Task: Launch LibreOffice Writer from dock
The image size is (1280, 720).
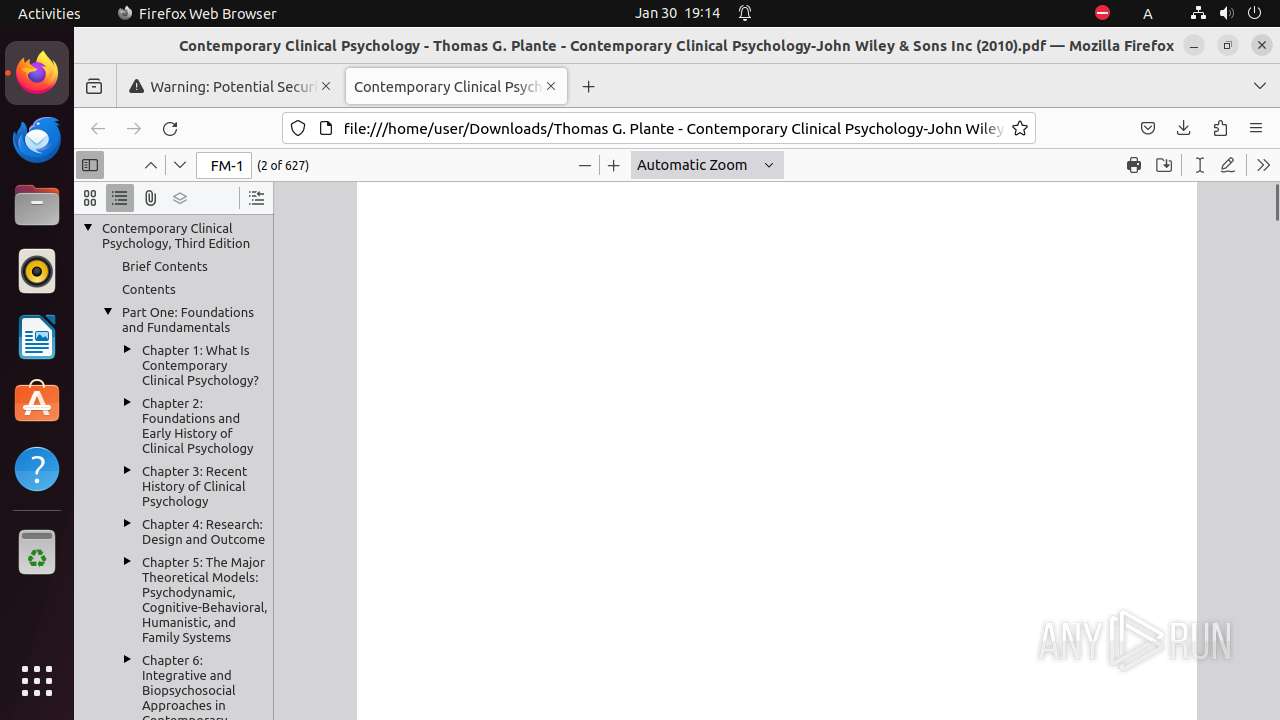Action: click(37, 337)
